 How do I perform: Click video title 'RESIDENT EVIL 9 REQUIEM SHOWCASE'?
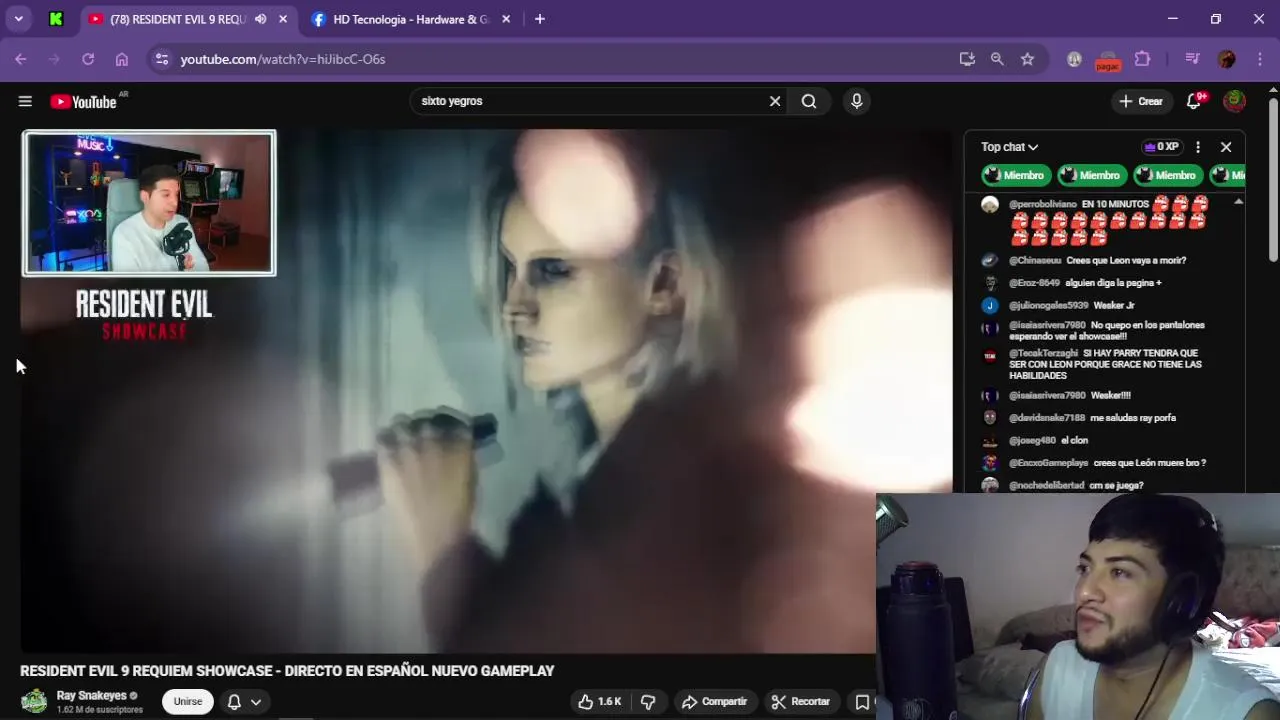(x=287, y=671)
